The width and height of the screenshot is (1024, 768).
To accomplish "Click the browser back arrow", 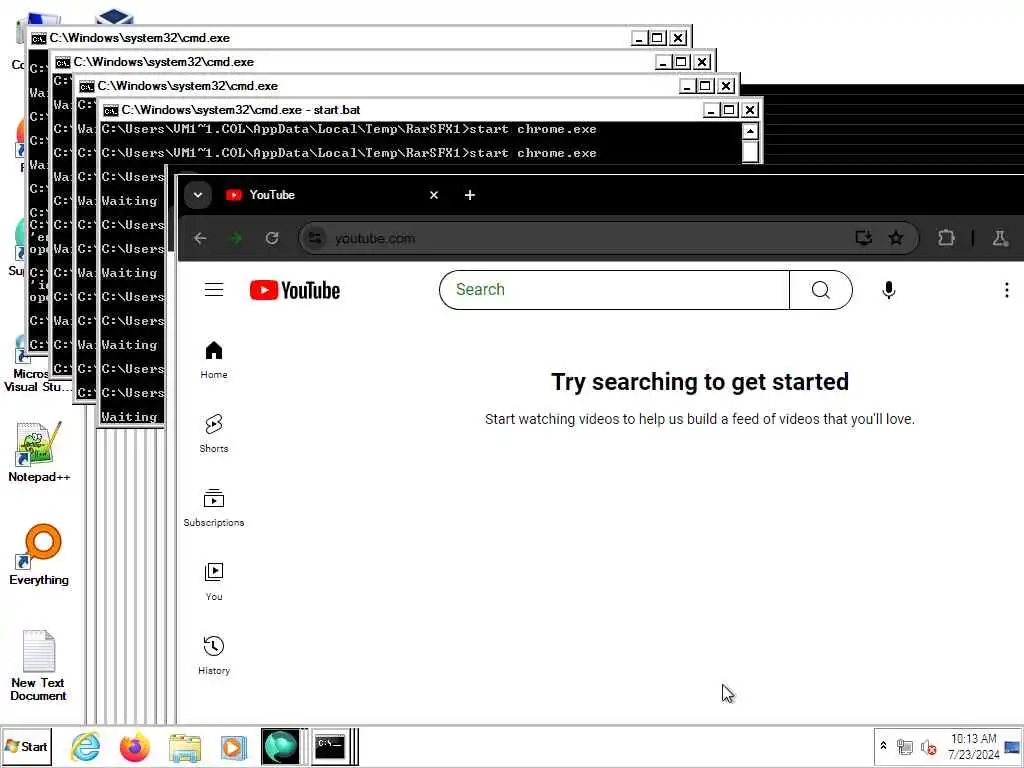I will tap(200, 238).
